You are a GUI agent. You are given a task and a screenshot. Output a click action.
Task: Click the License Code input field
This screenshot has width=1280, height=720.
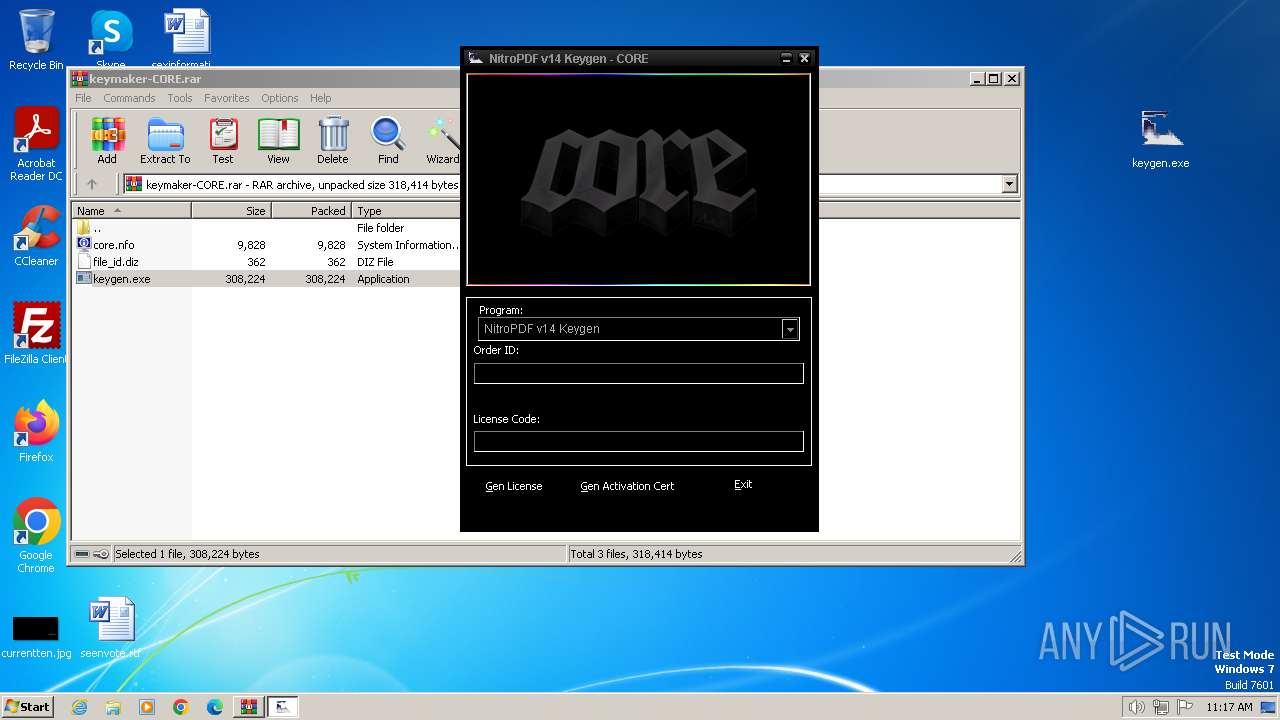pyautogui.click(x=638, y=441)
